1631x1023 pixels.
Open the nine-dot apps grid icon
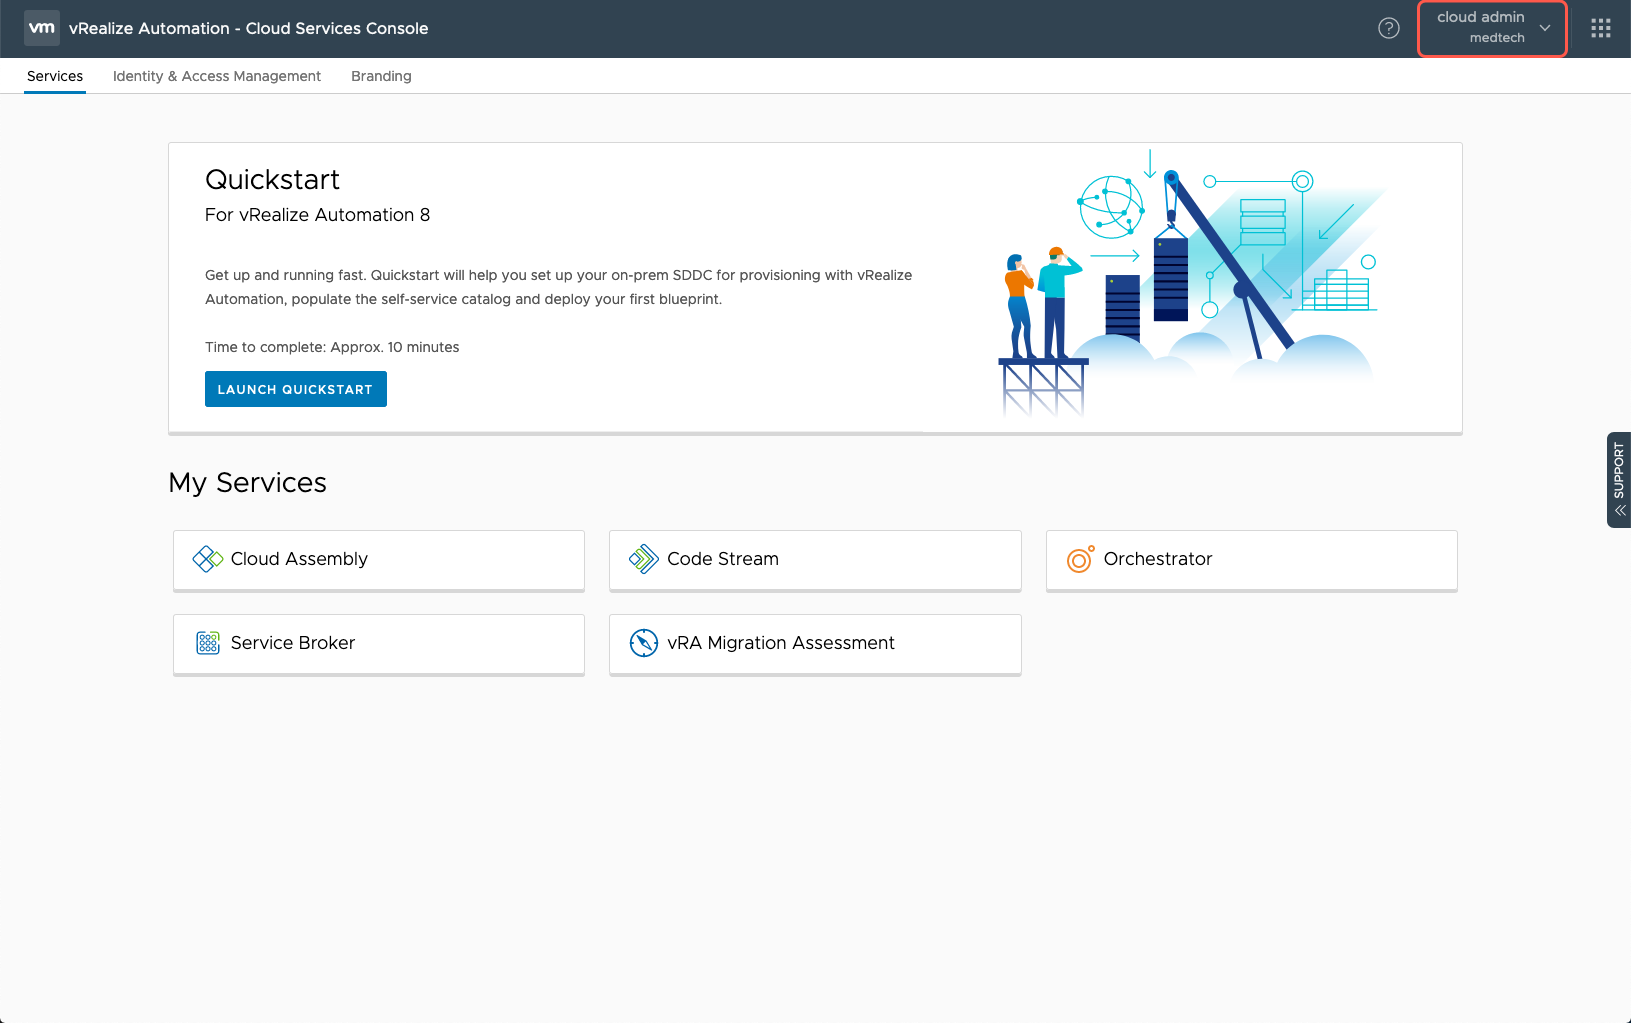coord(1600,28)
